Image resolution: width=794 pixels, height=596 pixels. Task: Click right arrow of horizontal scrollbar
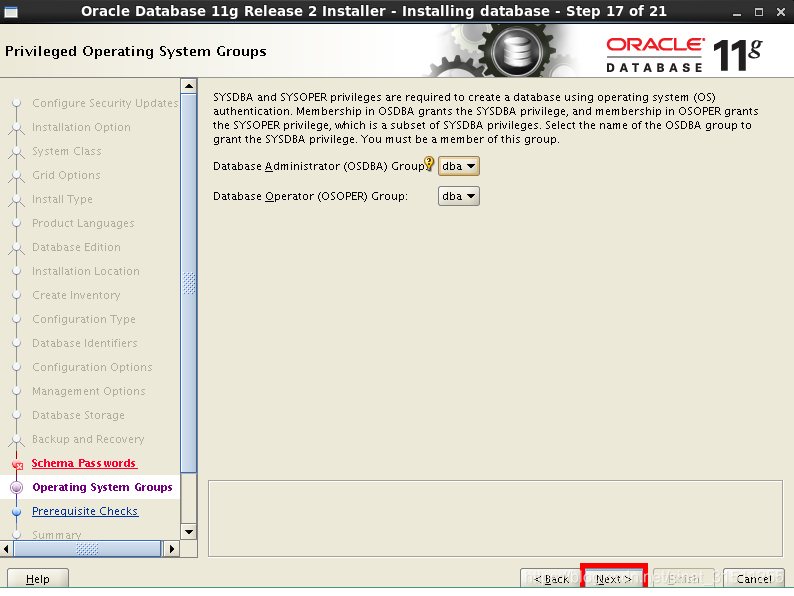point(172,548)
